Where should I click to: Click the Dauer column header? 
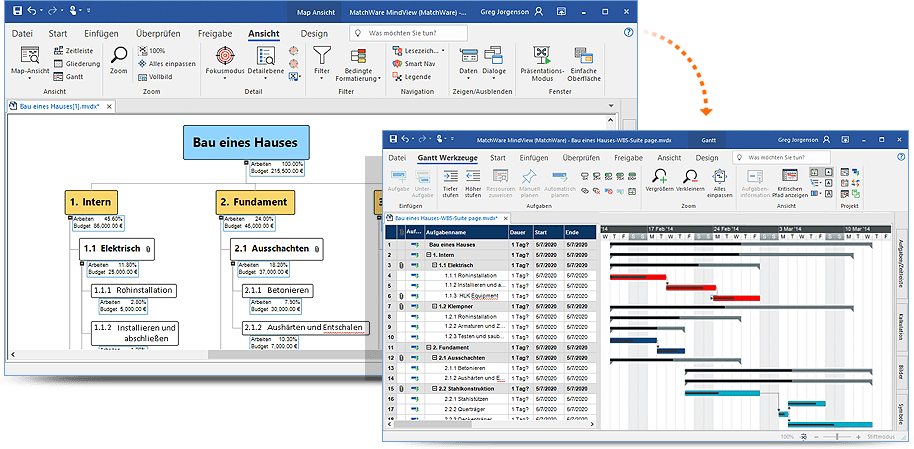point(520,232)
